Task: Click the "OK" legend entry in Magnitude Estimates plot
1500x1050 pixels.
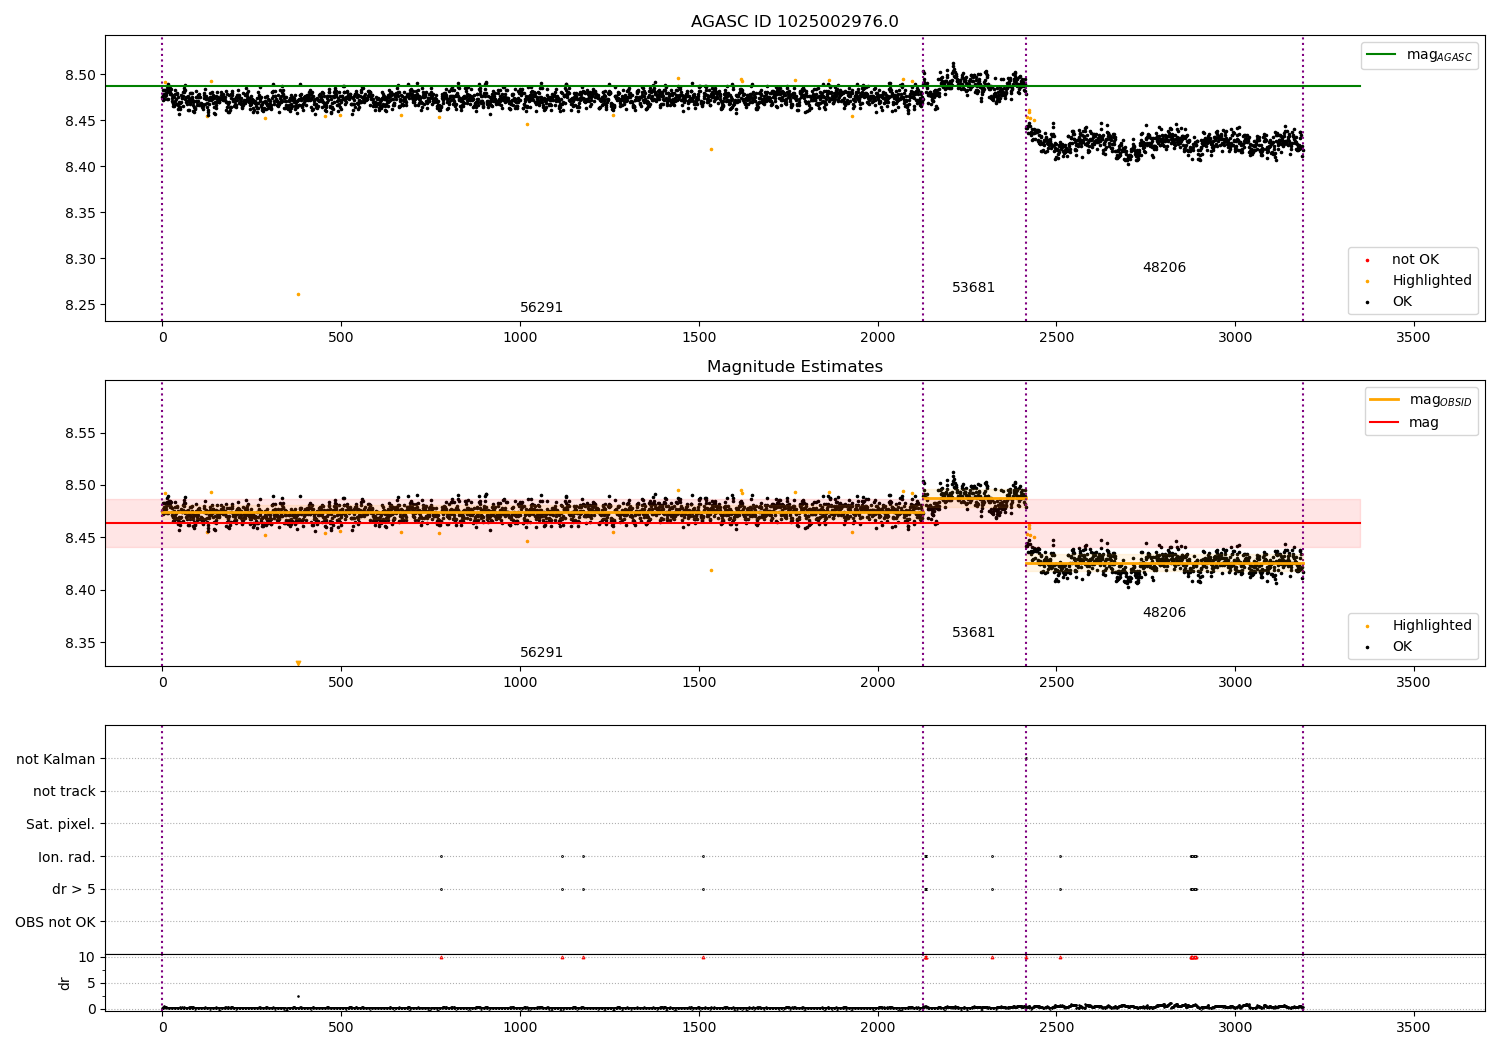Action: pyautogui.click(x=1402, y=647)
